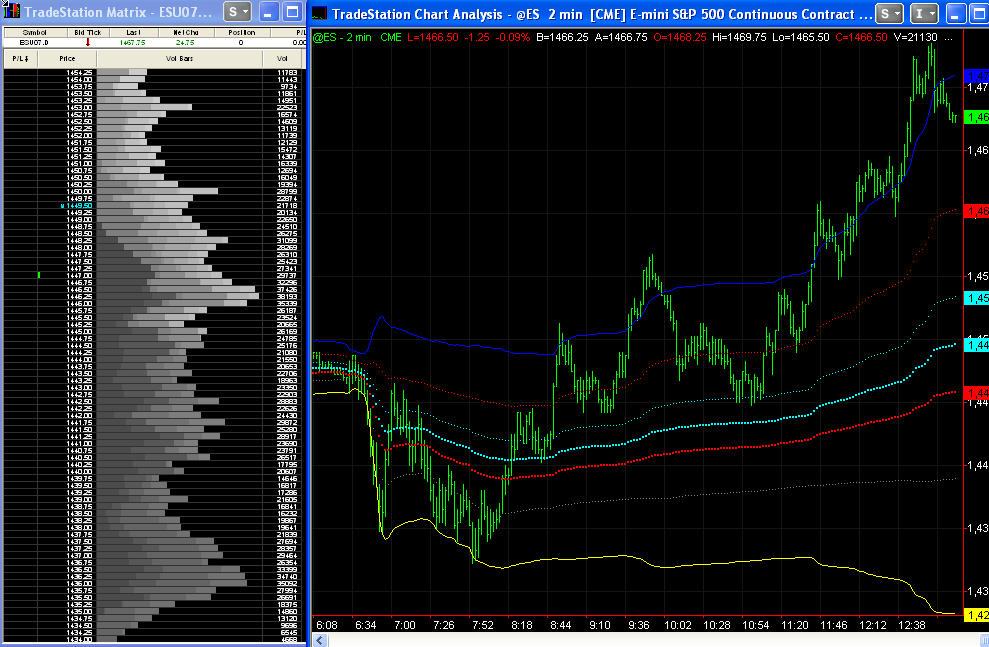Maximize the TradeStation Matrix window
The height and width of the screenshot is (647, 989).
point(293,12)
